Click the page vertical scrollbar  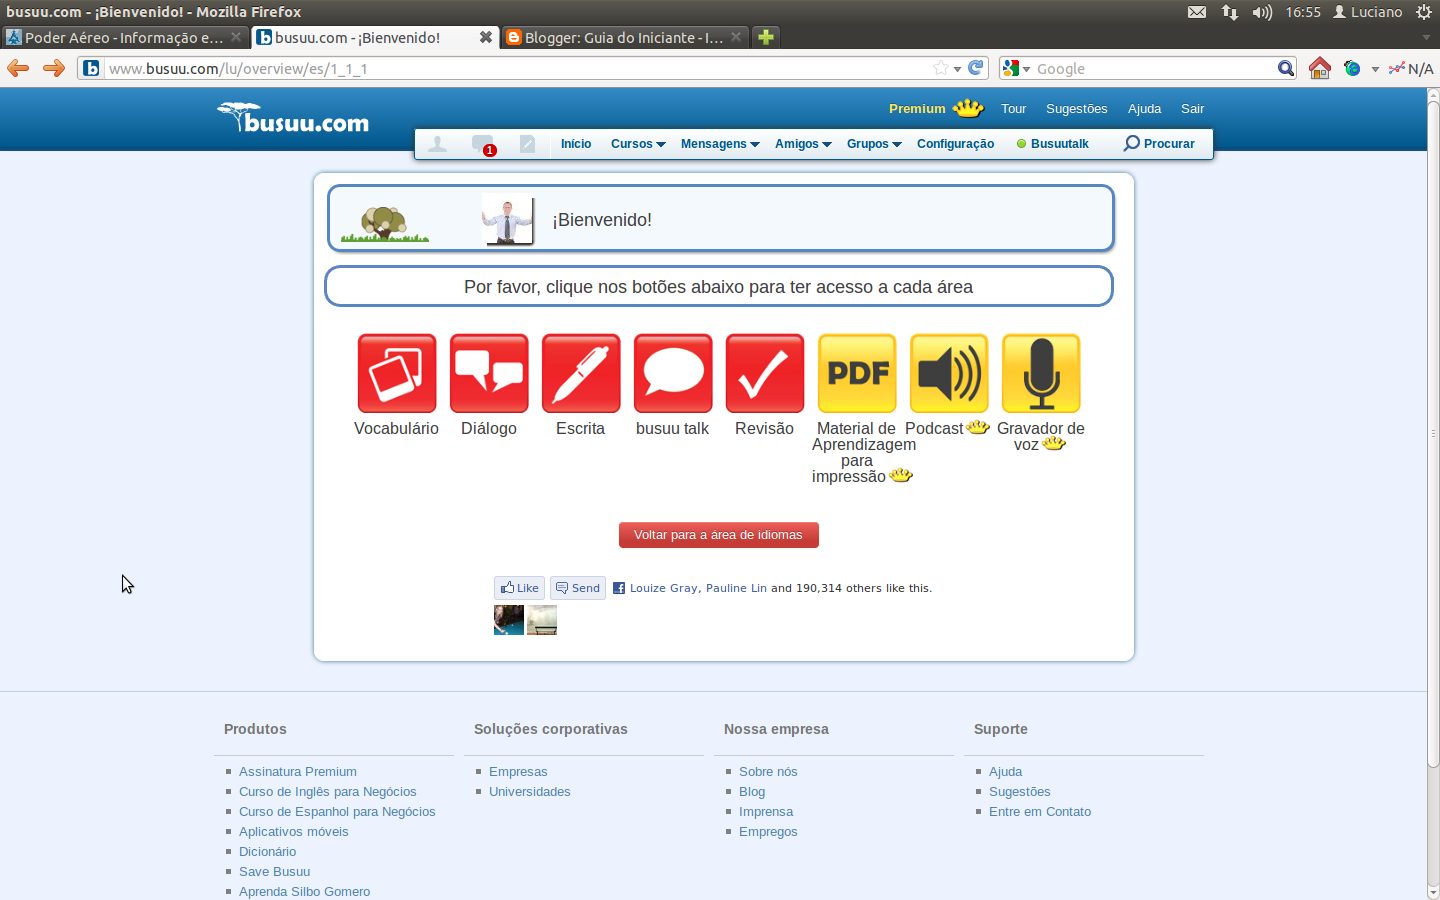pyautogui.click(x=1433, y=433)
